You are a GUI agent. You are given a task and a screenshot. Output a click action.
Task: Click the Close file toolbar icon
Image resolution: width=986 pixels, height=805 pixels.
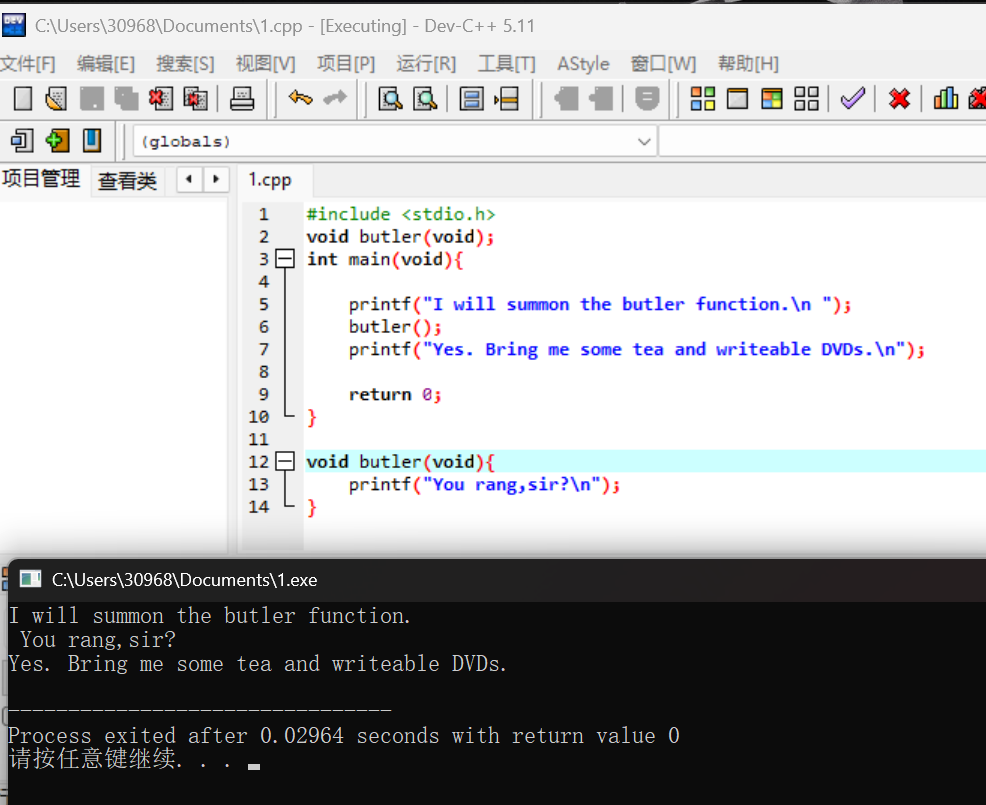pos(161,99)
